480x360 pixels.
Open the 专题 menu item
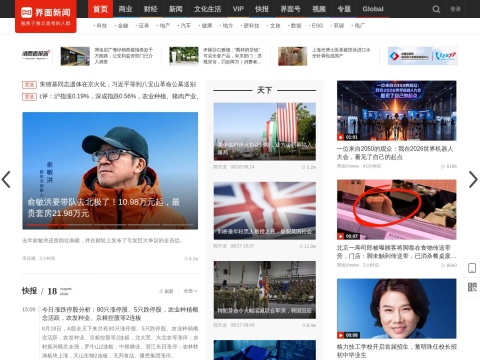[344, 9]
